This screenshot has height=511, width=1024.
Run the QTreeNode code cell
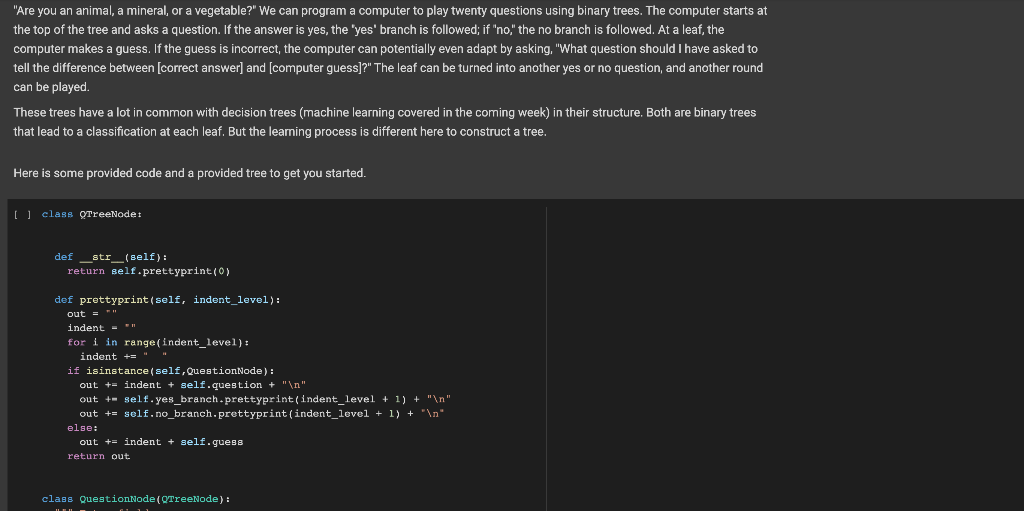coord(22,214)
